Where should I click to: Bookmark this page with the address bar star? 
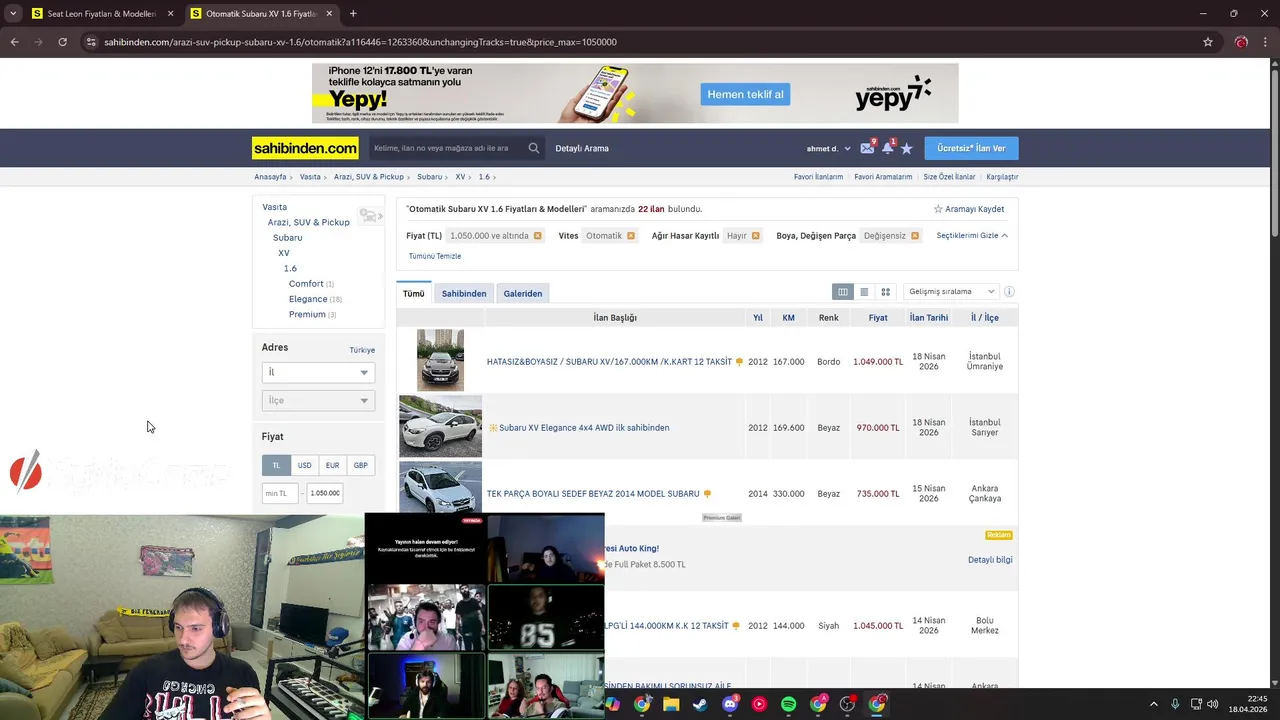1208,42
